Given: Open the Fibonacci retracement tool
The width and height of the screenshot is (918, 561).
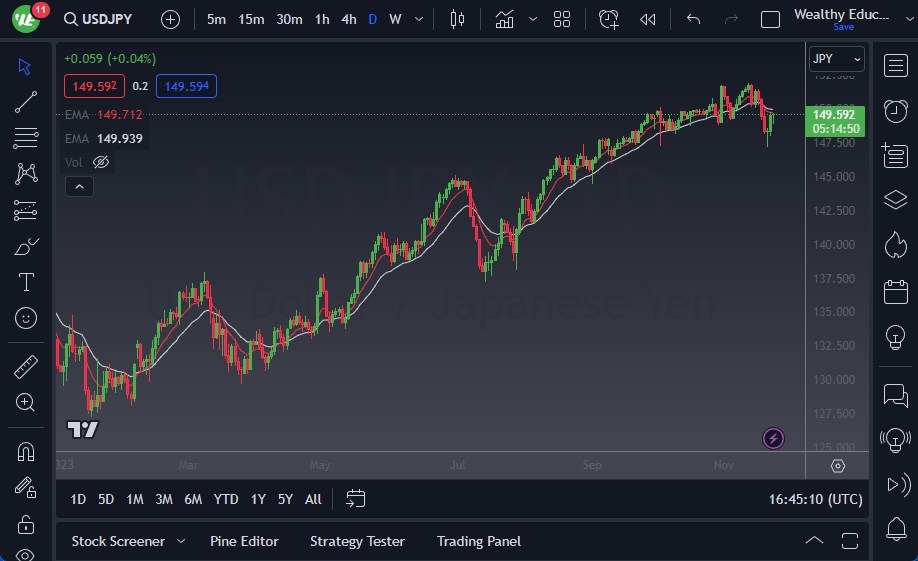Looking at the screenshot, I should [26, 137].
